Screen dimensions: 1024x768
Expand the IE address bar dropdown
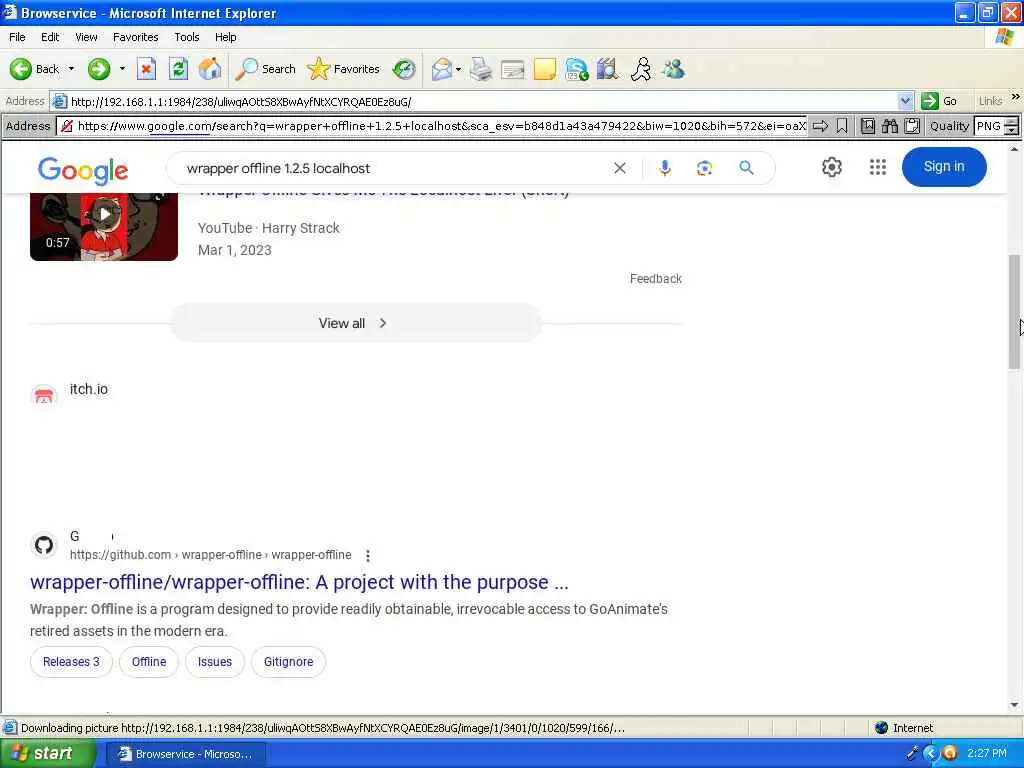[x=905, y=101]
